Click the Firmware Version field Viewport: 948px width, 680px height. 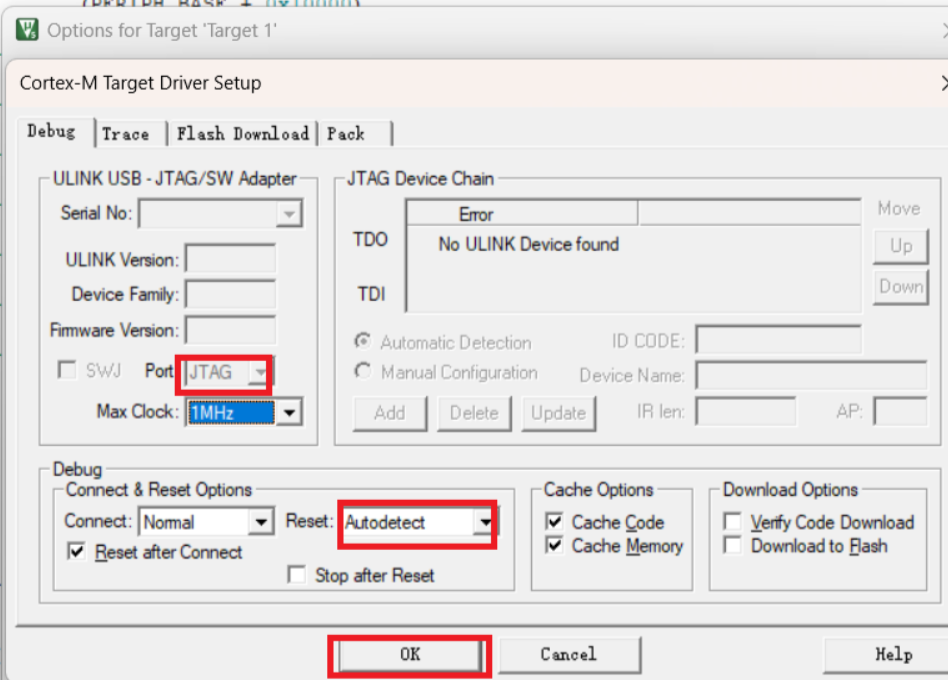click(230, 330)
